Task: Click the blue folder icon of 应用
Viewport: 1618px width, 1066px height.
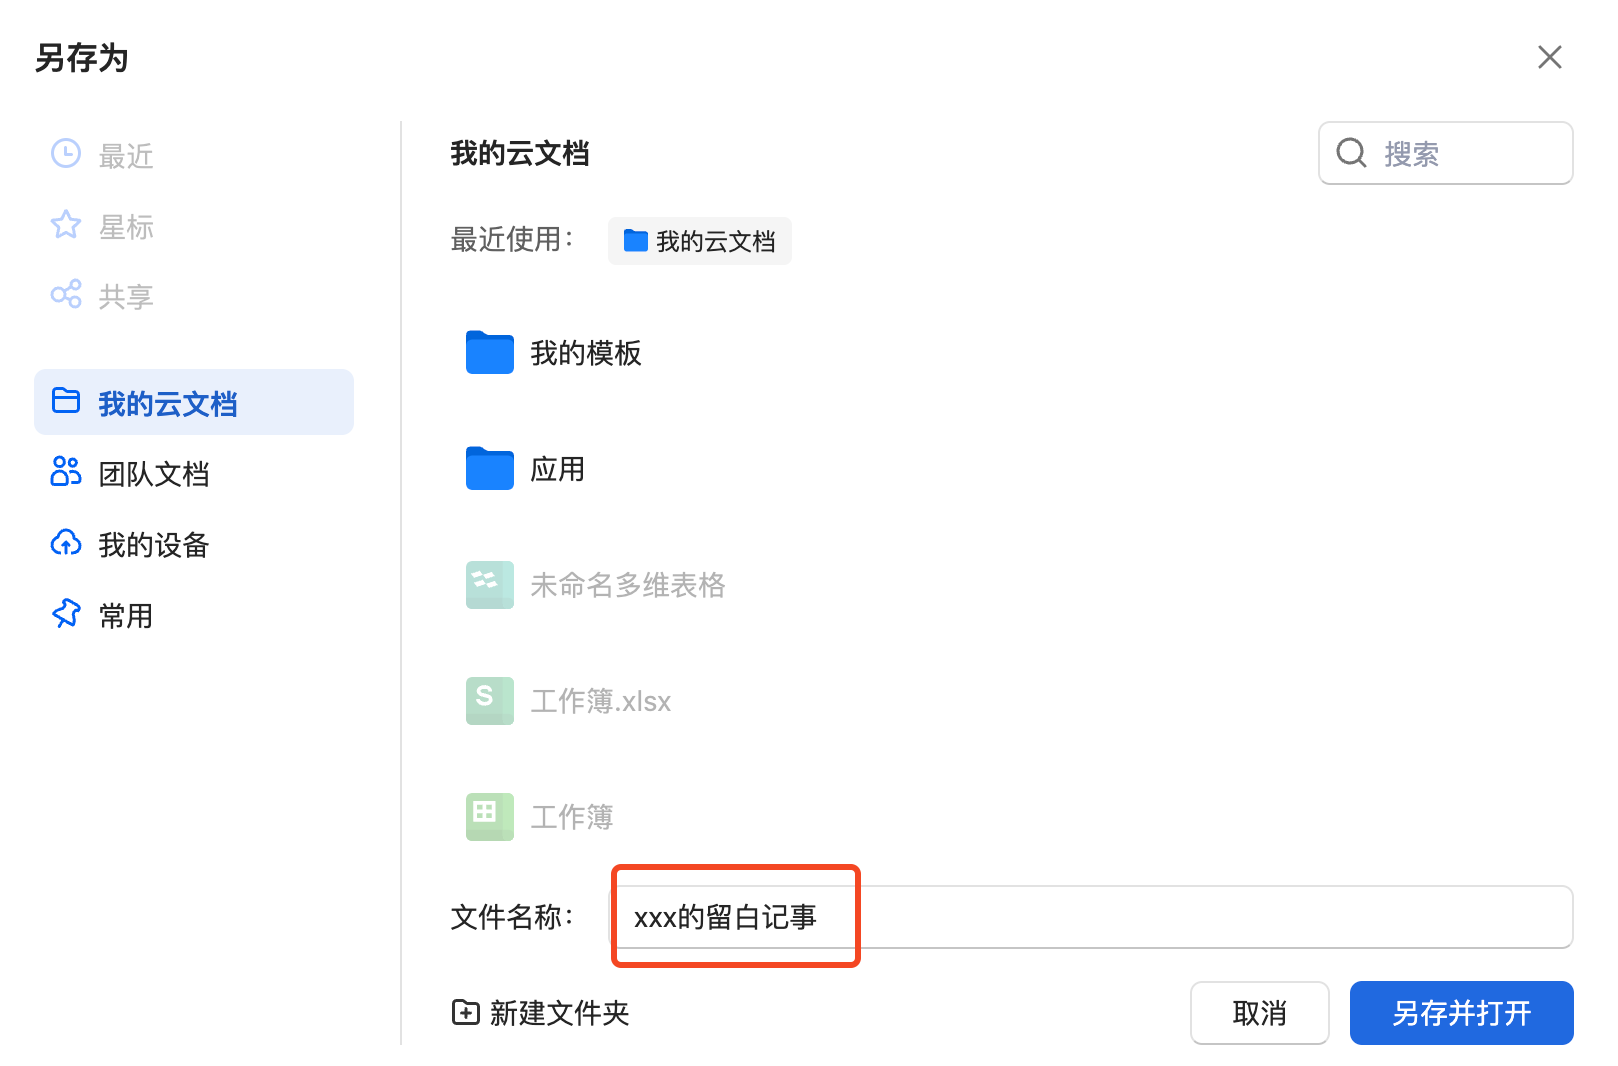Action: click(490, 468)
